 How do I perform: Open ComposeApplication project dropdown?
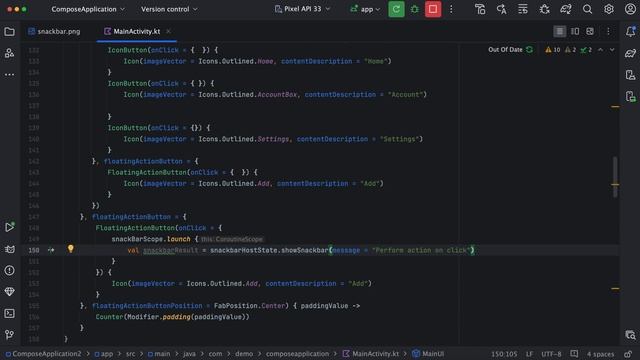click(88, 9)
